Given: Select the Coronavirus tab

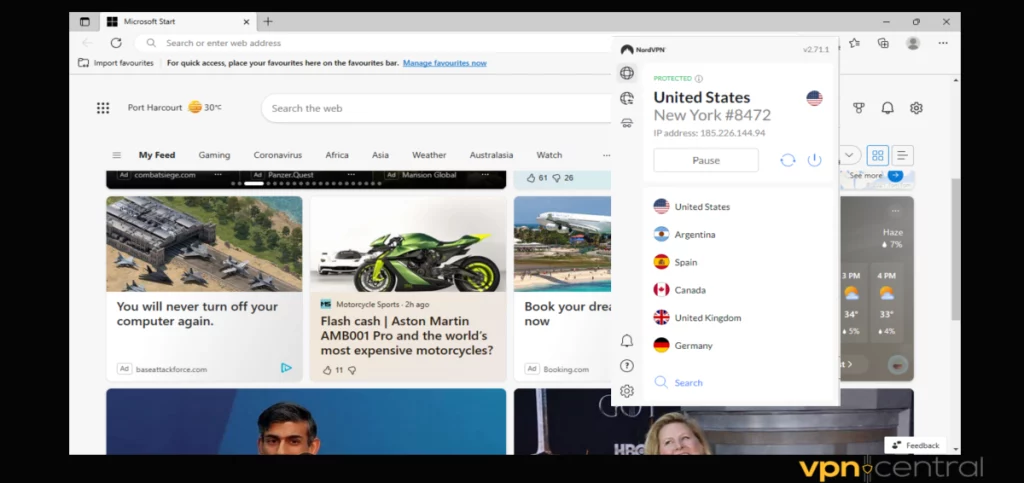Looking at the screenshot, I should (x=278, y=155).
